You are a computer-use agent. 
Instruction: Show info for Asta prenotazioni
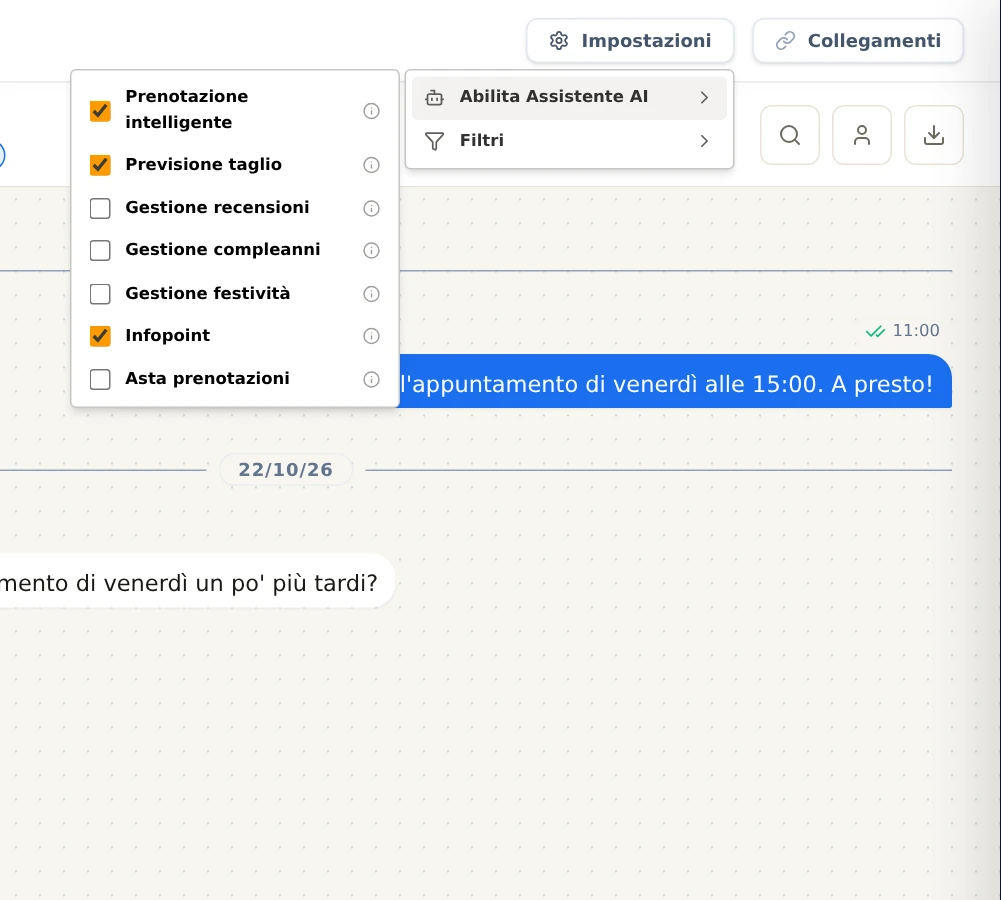(372, 379)
